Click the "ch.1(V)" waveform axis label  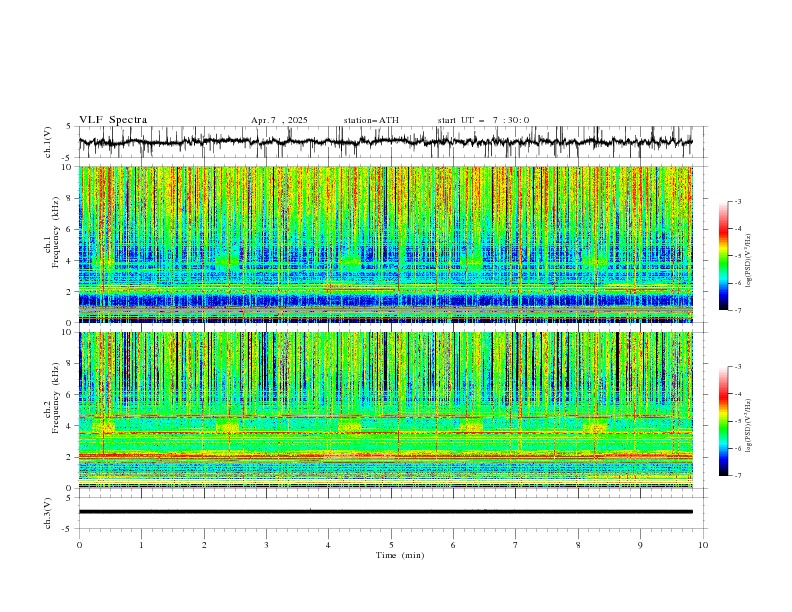[x=48, y=142]
